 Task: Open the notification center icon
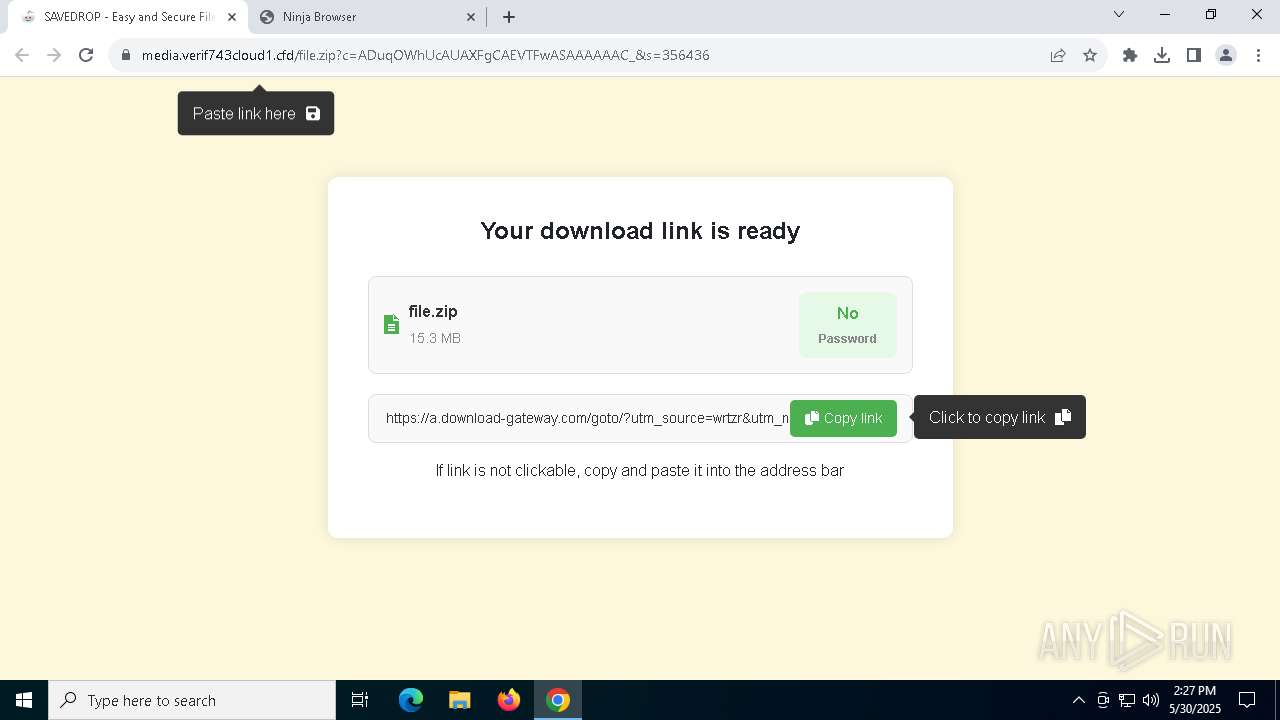(1247, 700)
